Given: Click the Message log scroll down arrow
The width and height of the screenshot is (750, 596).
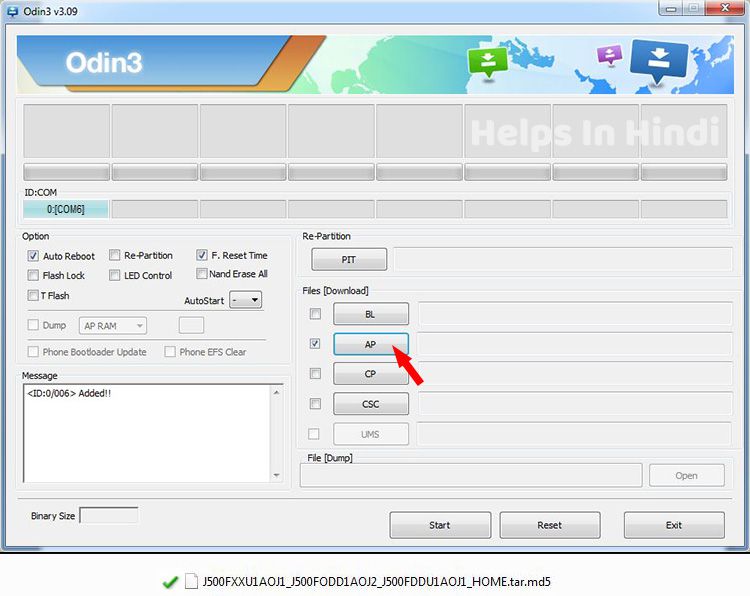Looking at the screenshot, I should pyautogui.click(x=276, y=475).
